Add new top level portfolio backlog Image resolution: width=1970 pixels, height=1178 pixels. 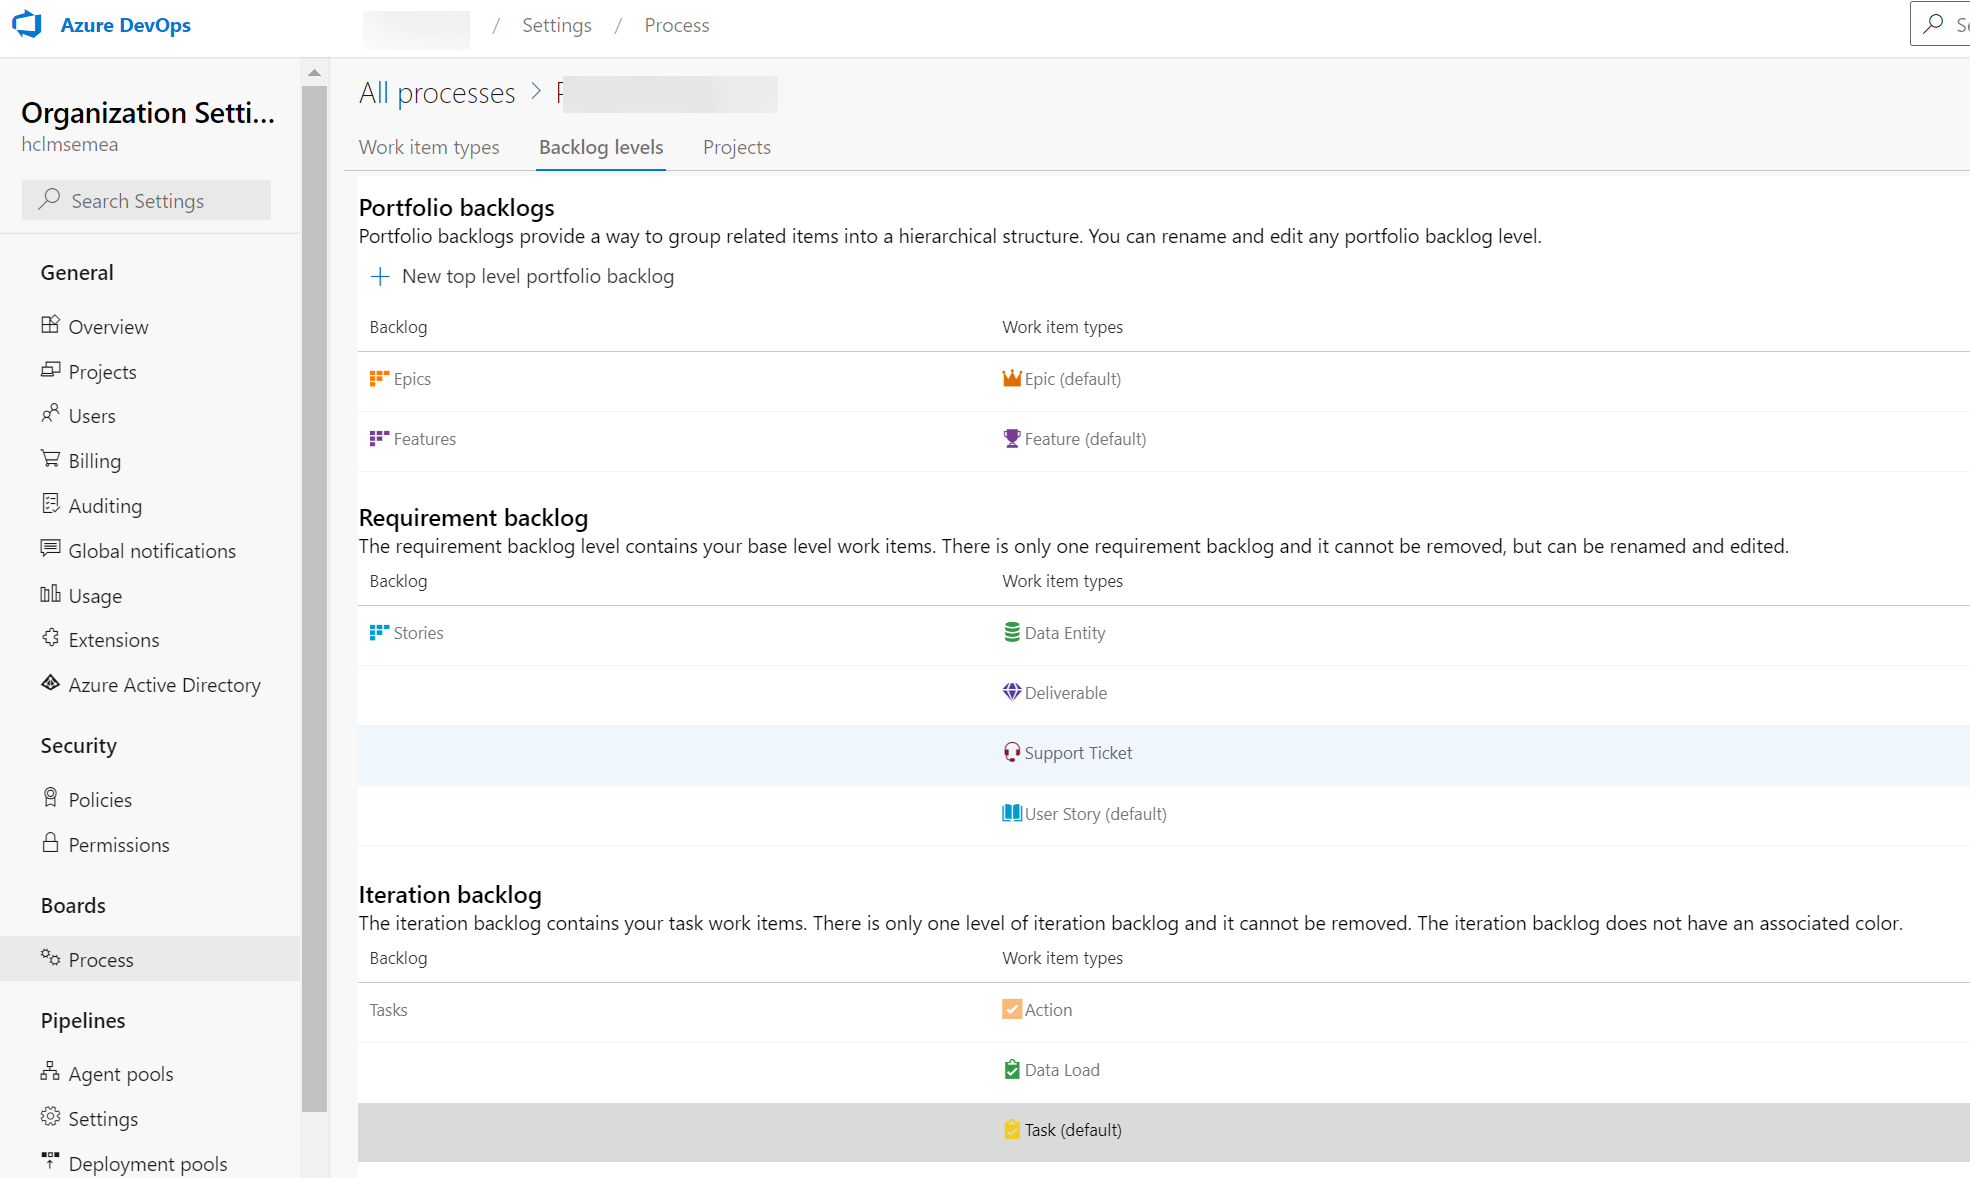523,277
